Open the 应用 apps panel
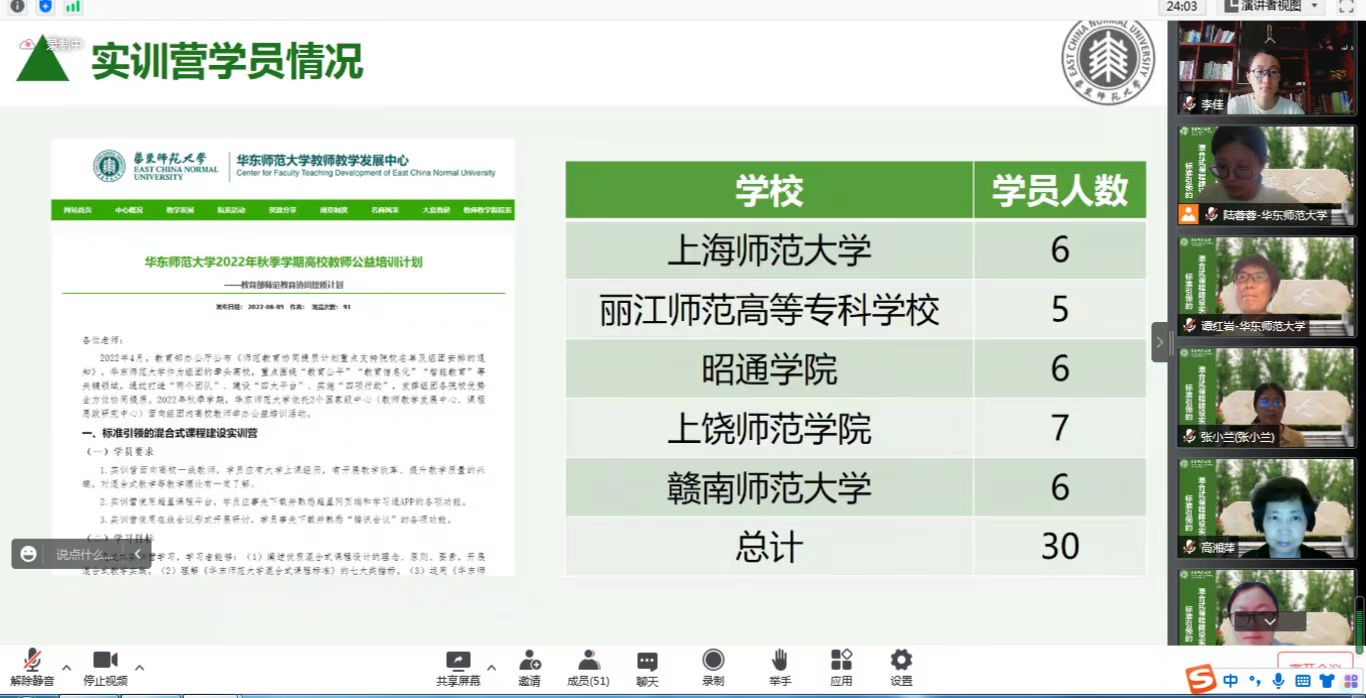The width and height of the screenshot is (1366, 698). click(x=841, y=668)
